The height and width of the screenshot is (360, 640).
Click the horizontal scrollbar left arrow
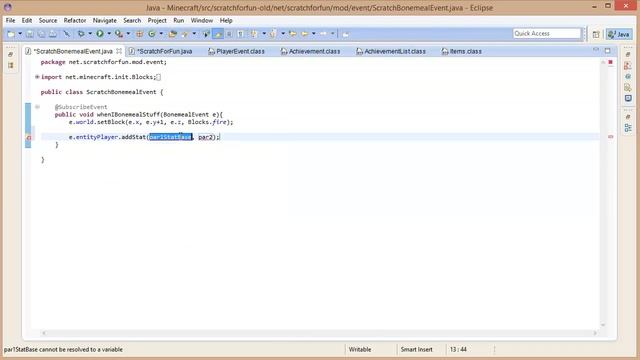point(44,333)
